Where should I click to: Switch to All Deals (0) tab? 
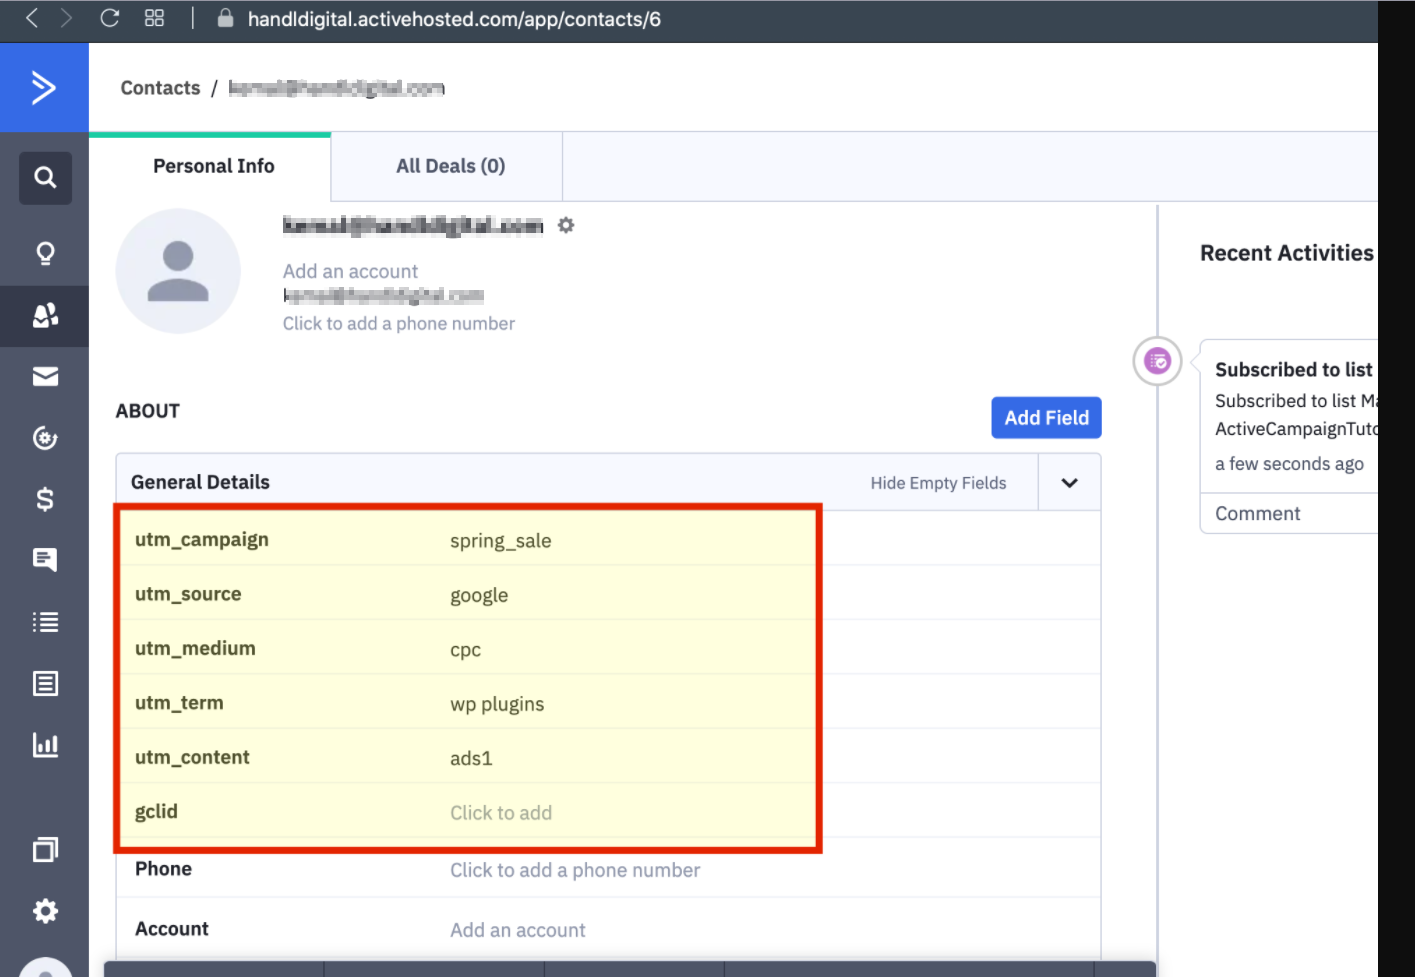(450, 167)
